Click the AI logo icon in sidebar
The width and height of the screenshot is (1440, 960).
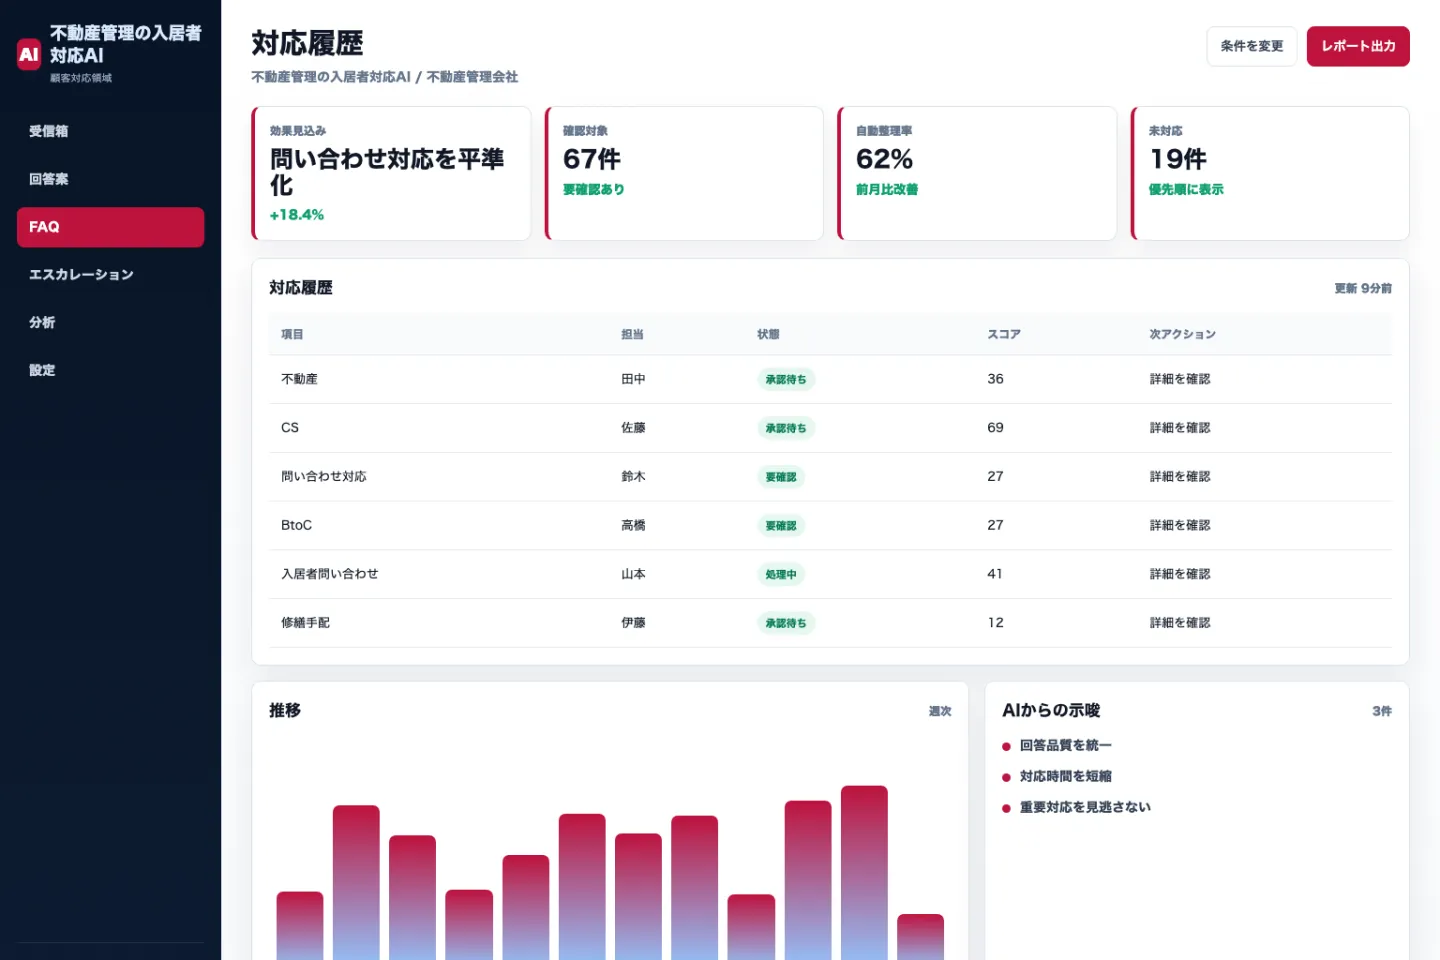tap(29, 54)
